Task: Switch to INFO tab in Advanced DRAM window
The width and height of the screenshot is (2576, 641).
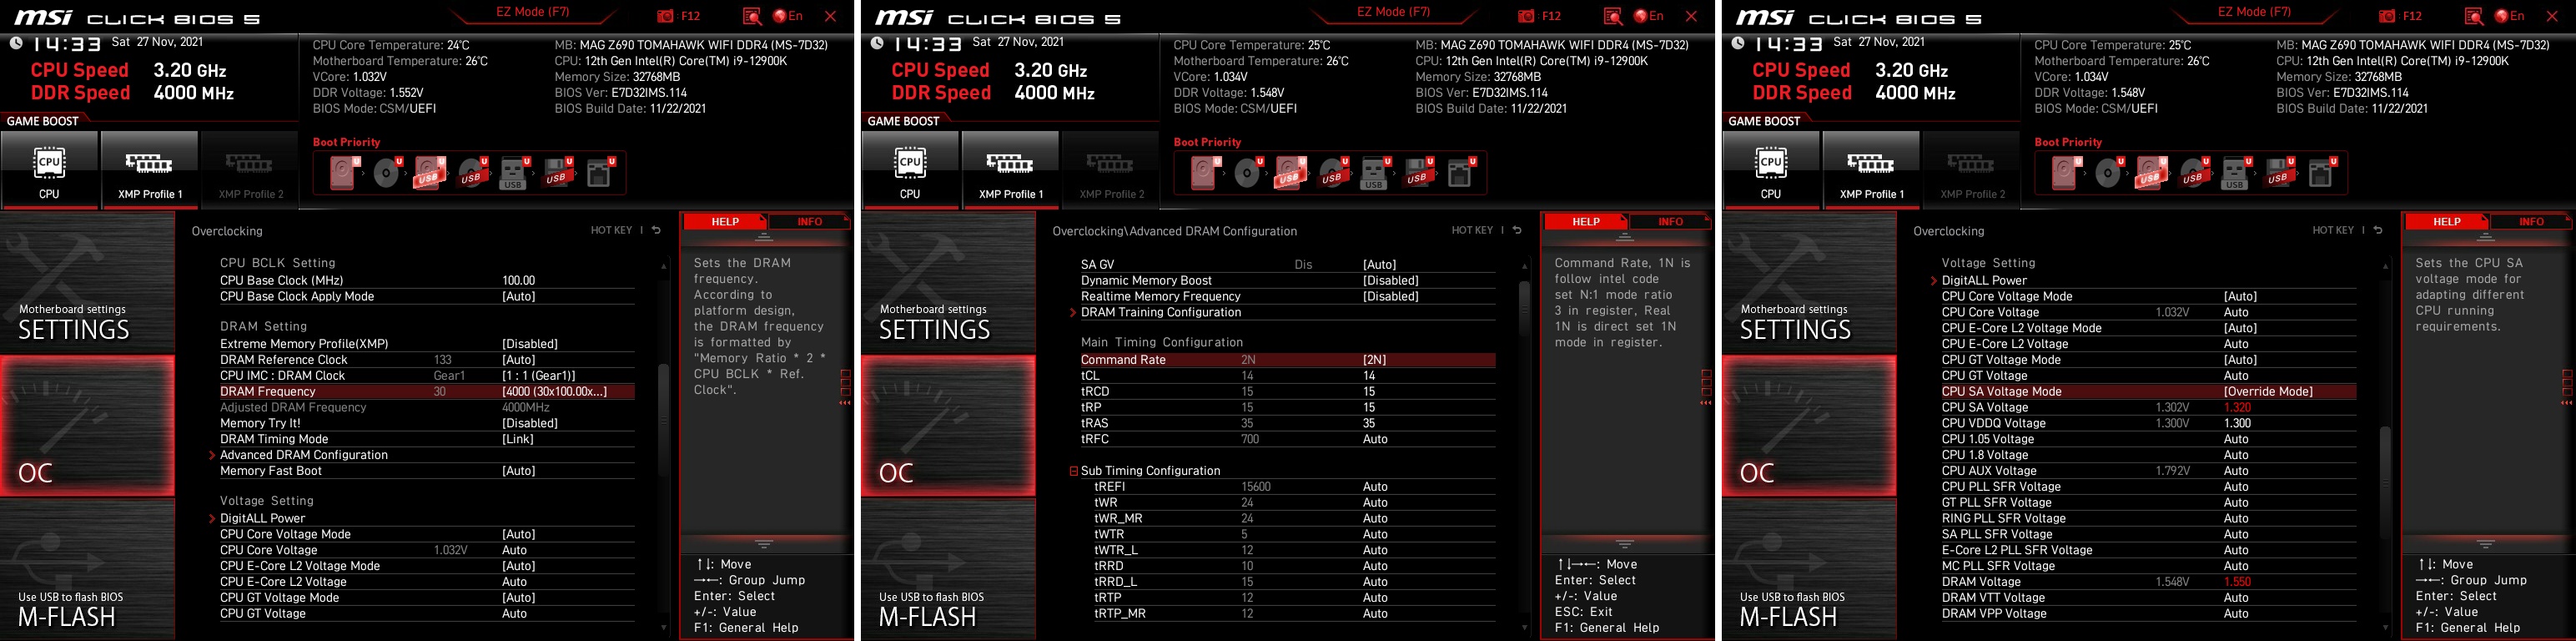Action: tap(1670, 222)
